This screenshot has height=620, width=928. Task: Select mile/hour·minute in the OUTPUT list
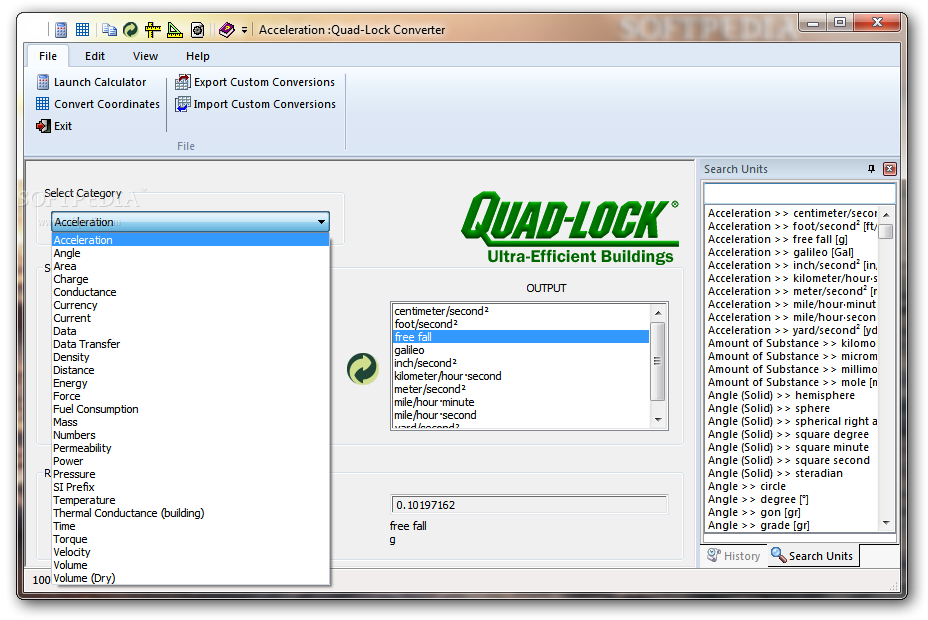click(x=521, y=402)
